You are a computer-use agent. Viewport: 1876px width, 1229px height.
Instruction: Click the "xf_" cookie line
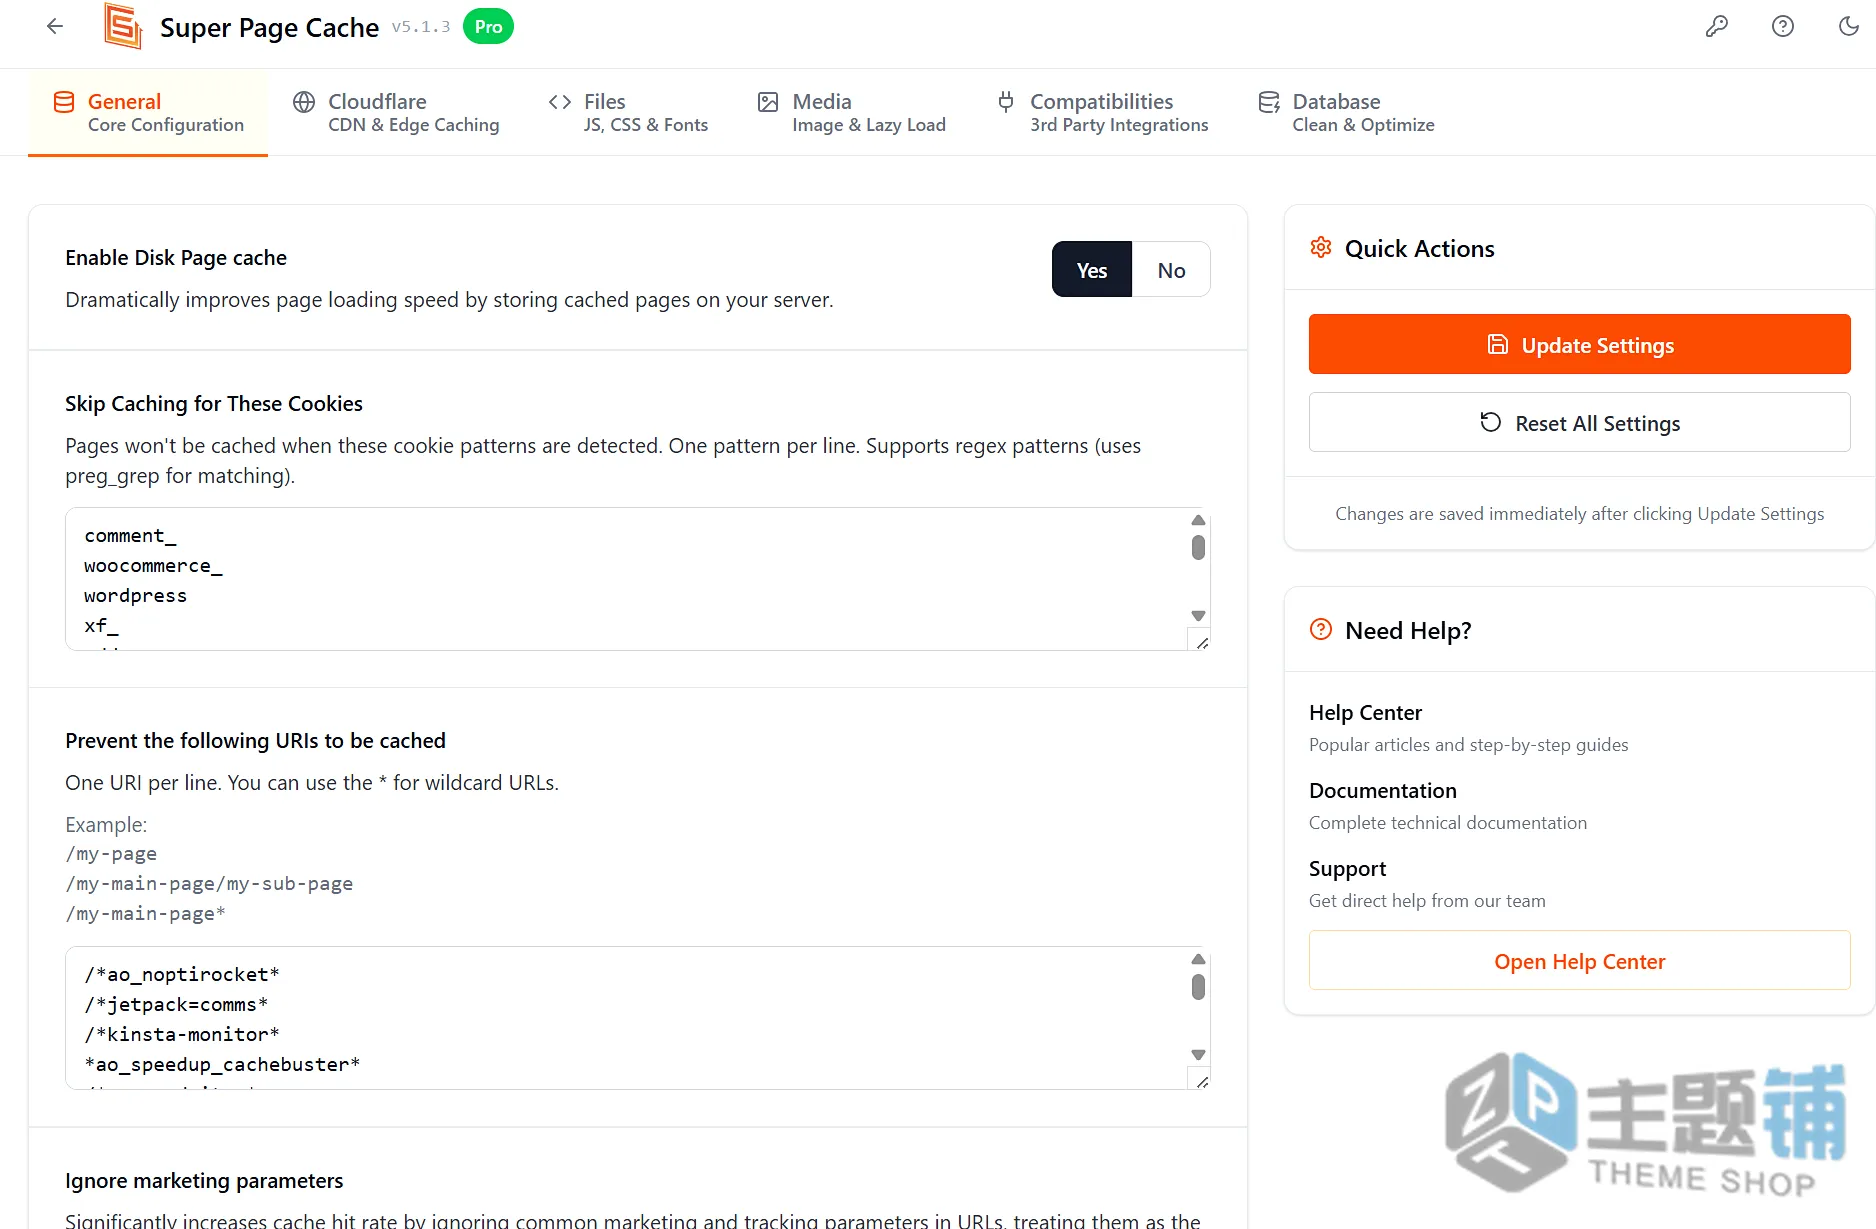tap(101, 626)
